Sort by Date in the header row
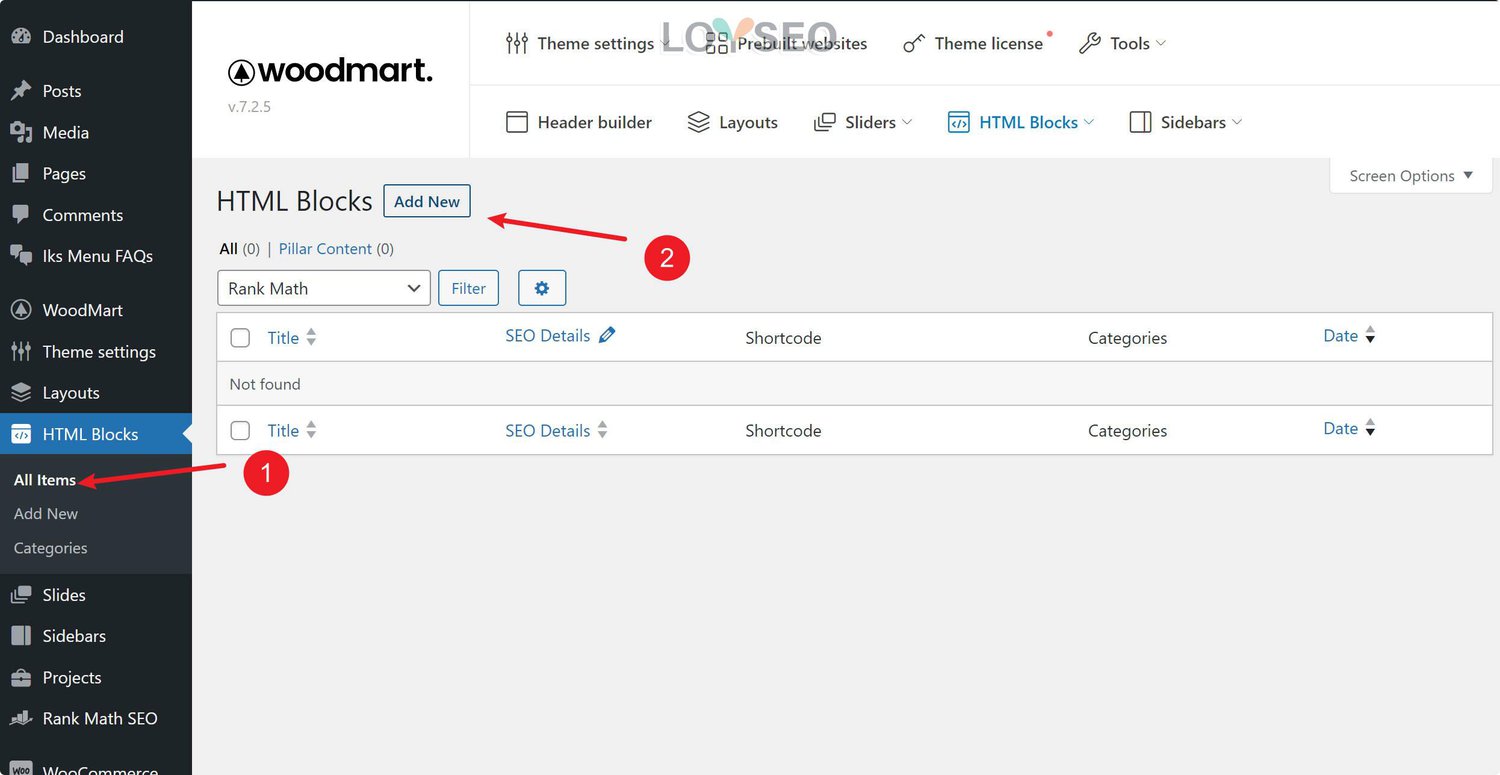 pos(1349,336)
